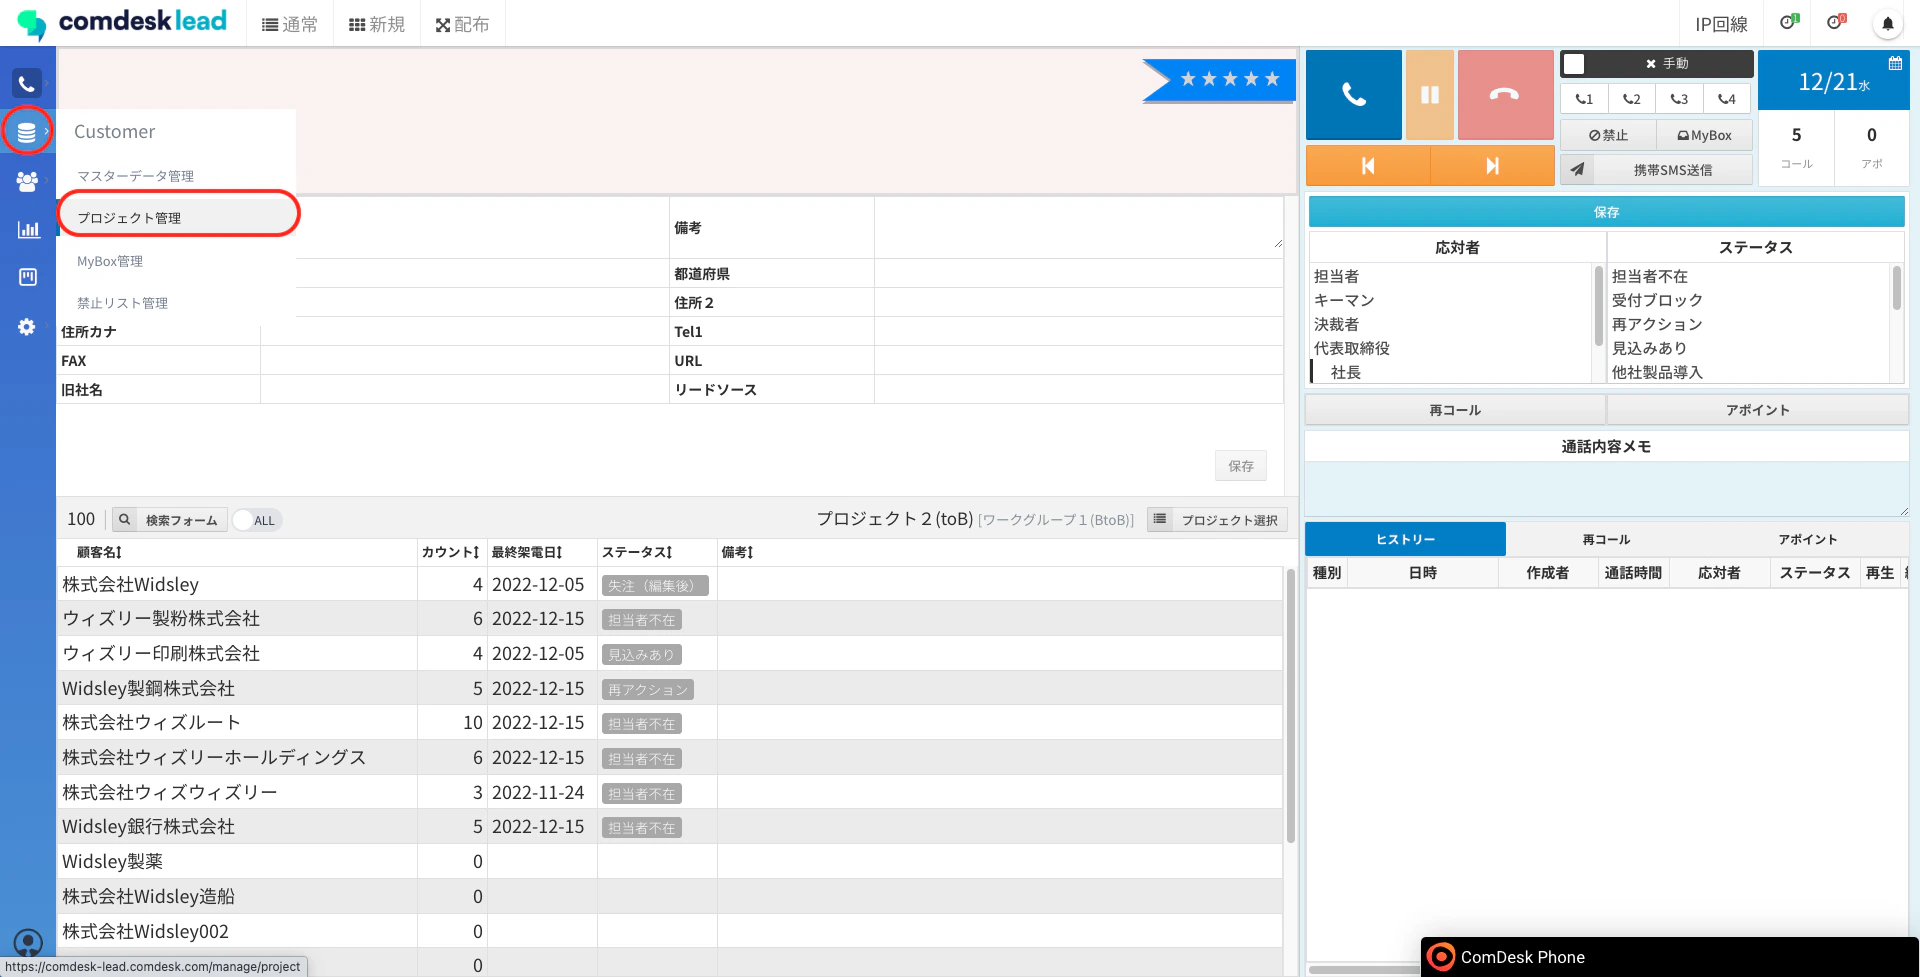The width and height of the screenshot is (1920, 977).
Task: Click the five-star rating ribbon
Action: (1219, 80)
